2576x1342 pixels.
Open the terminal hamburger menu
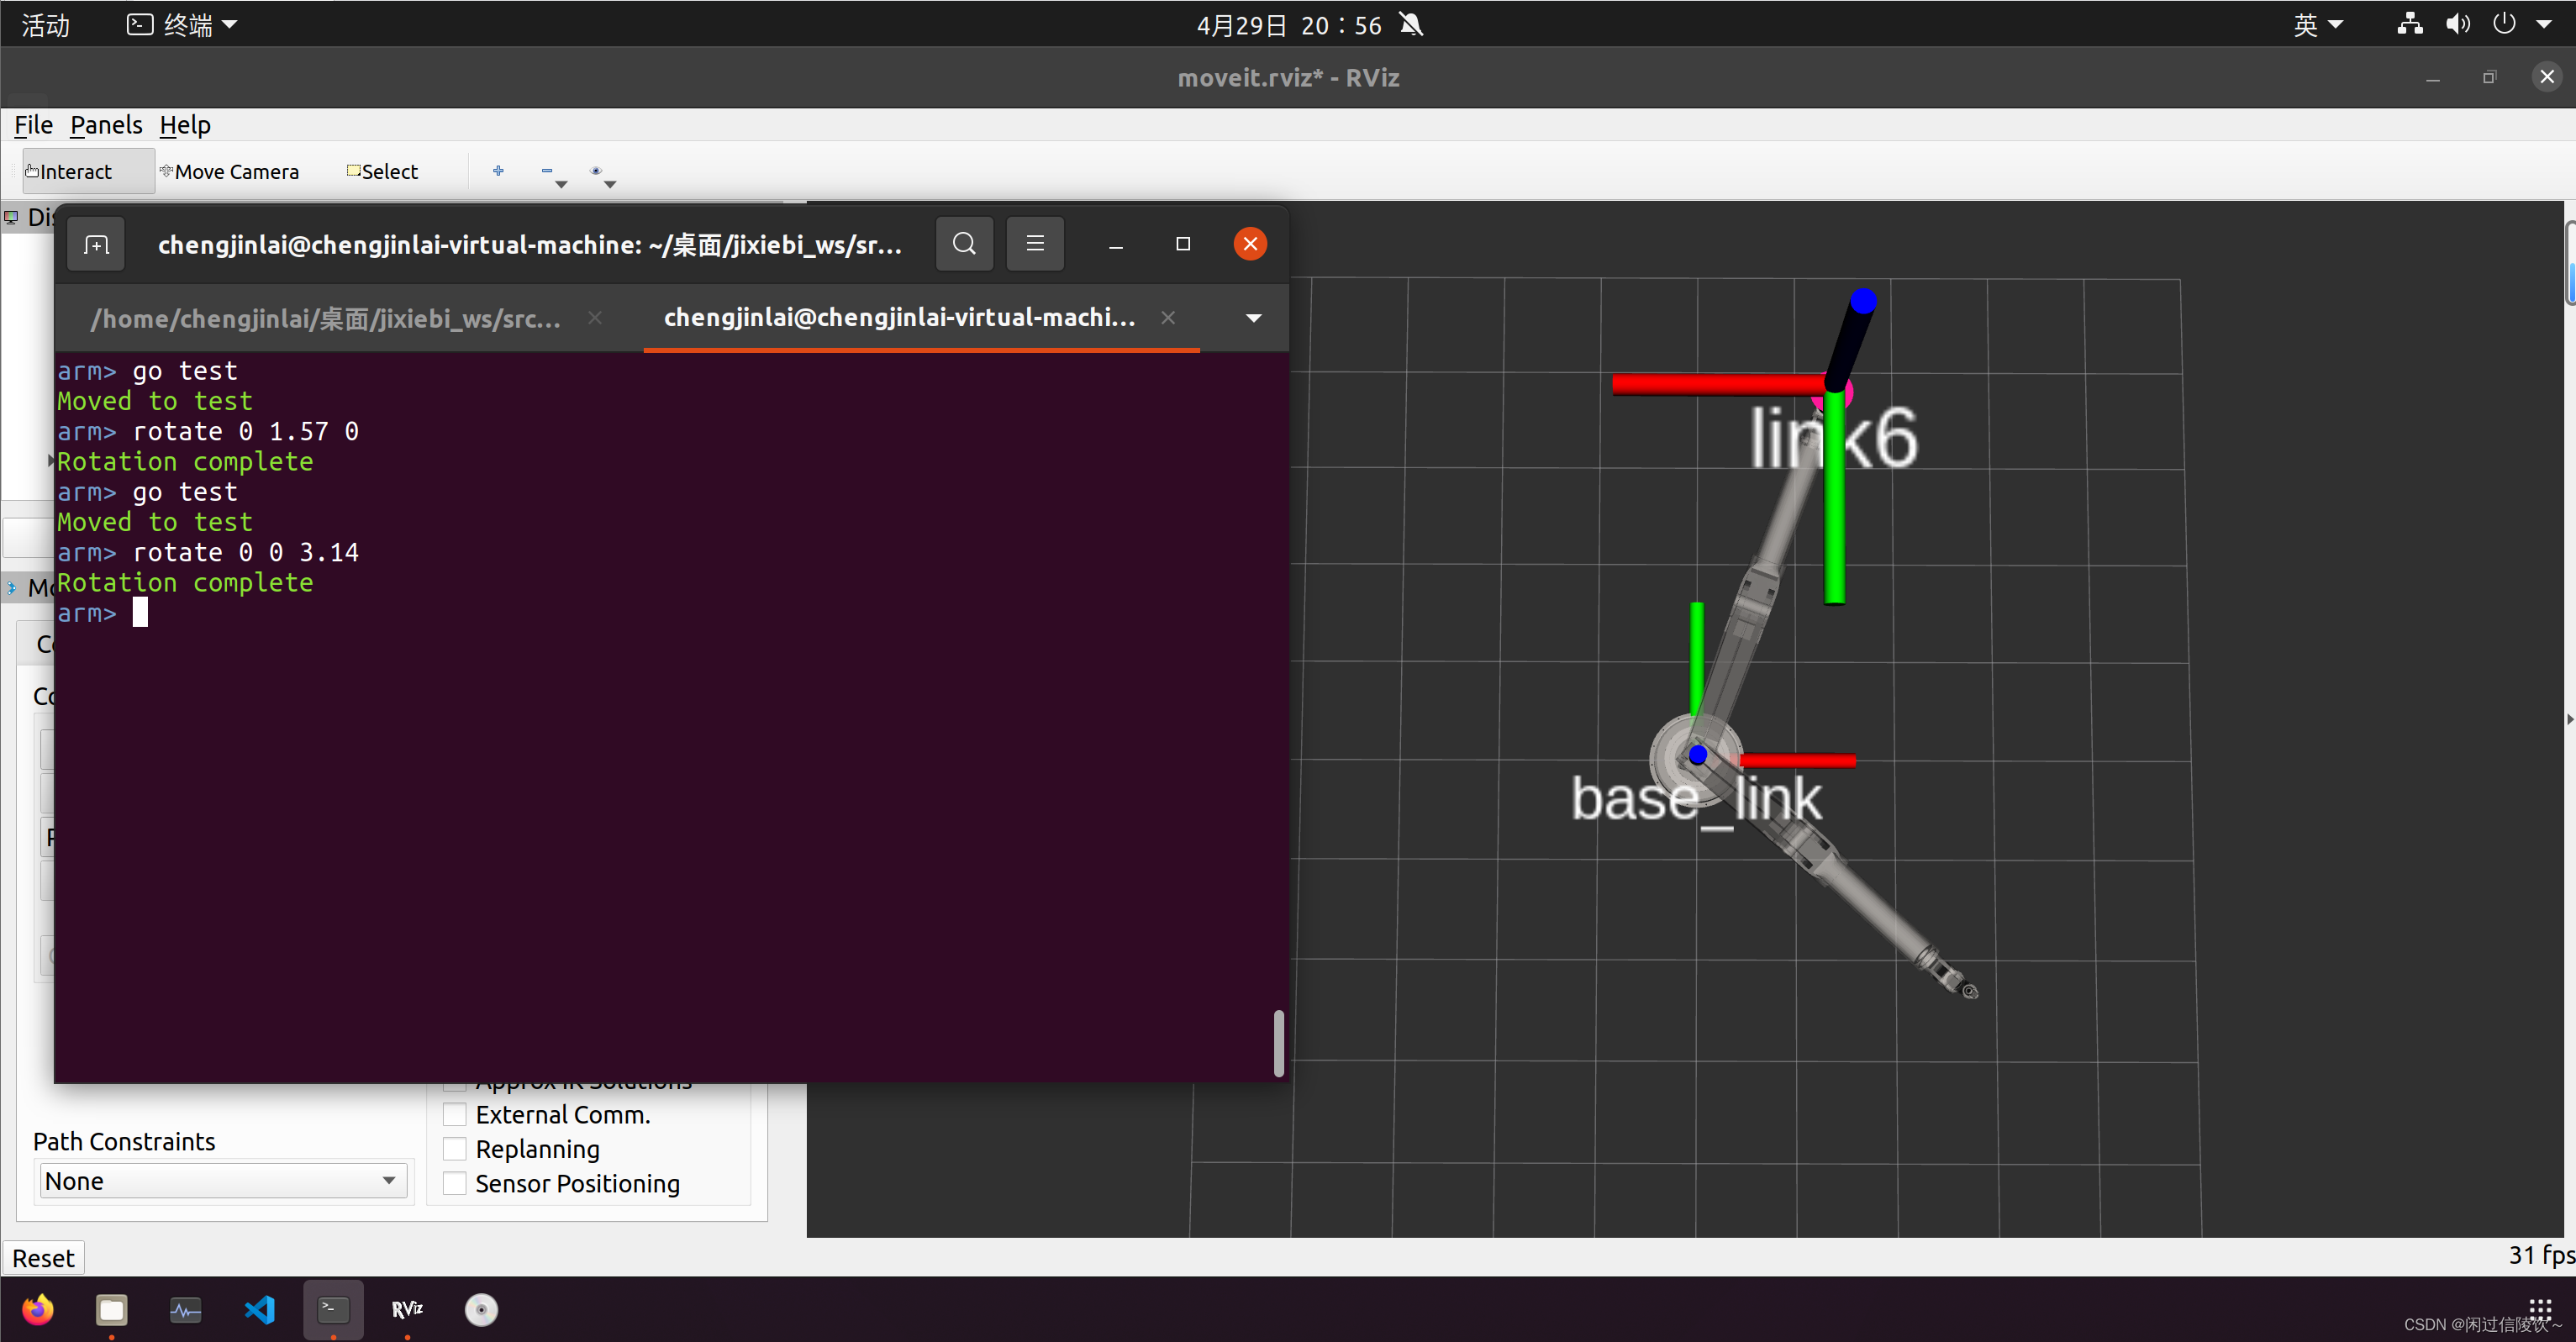coord(1035,244)
